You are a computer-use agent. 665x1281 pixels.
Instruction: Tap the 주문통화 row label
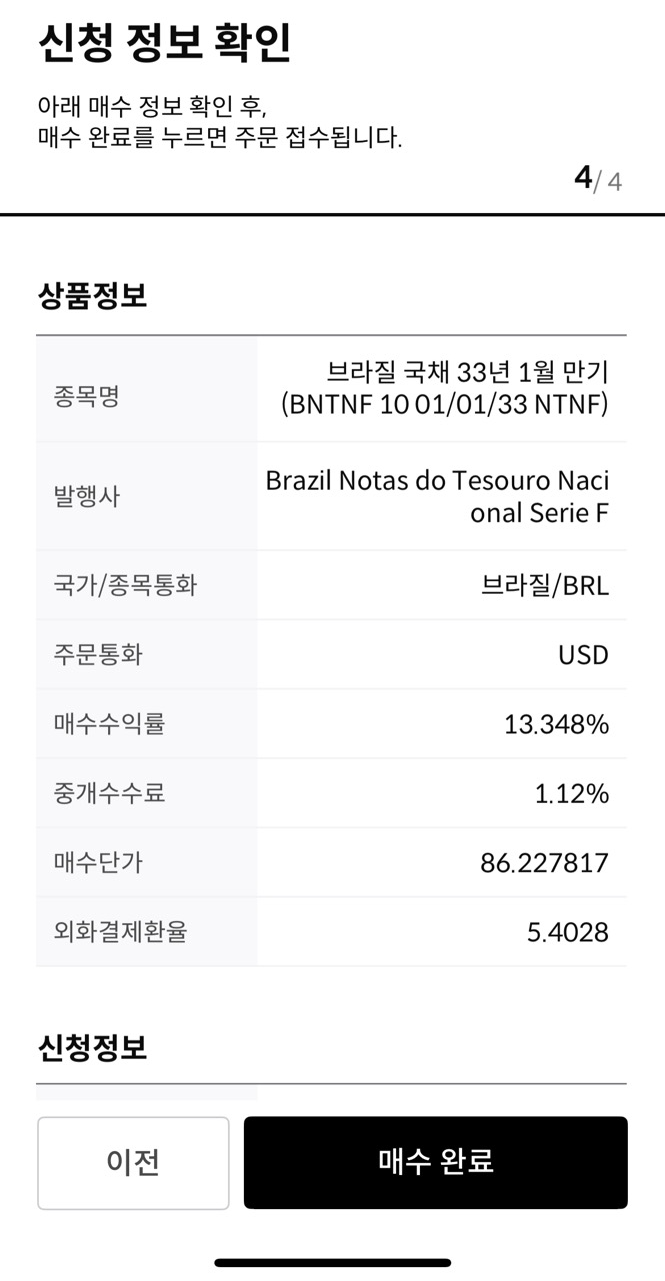click(98, 655)
